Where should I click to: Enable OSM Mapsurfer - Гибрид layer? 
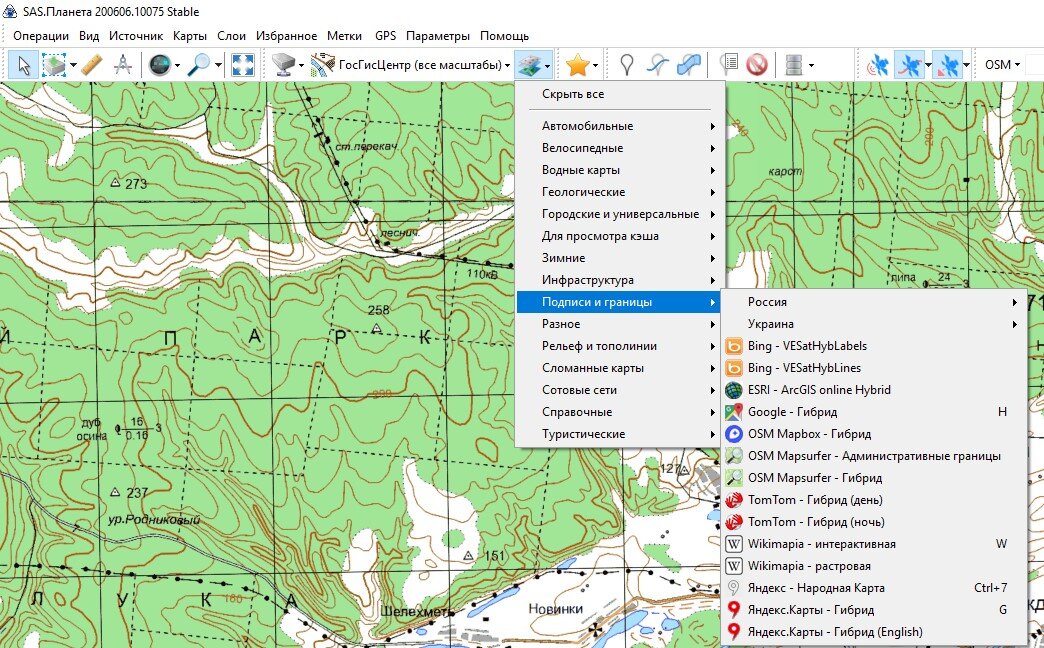874,478
